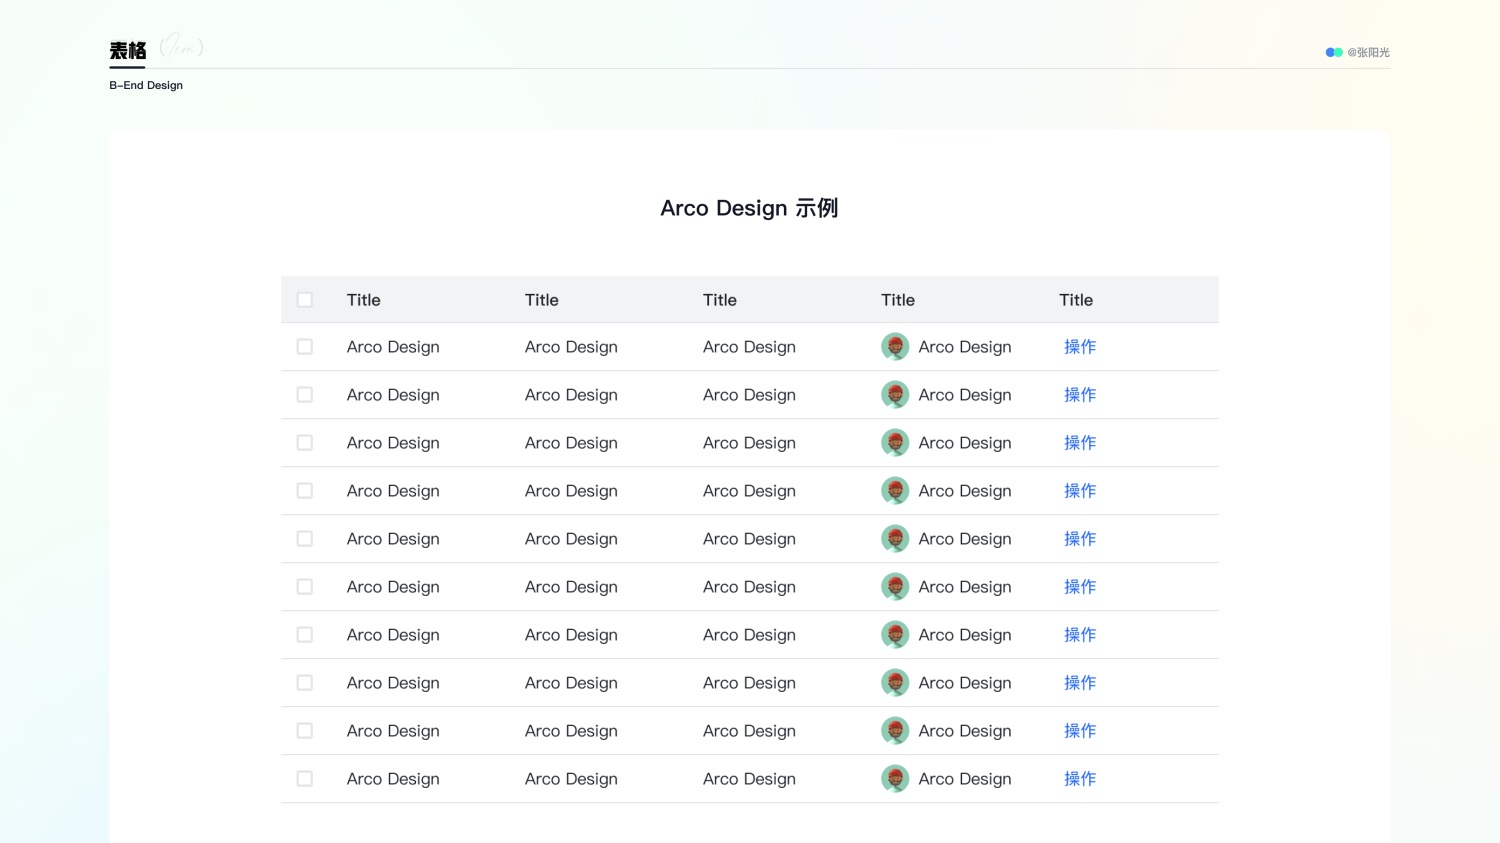Open the 操作 link in the ninth row
Viewport: 1500px width, 843px height.
click(x=1080, y=731)
